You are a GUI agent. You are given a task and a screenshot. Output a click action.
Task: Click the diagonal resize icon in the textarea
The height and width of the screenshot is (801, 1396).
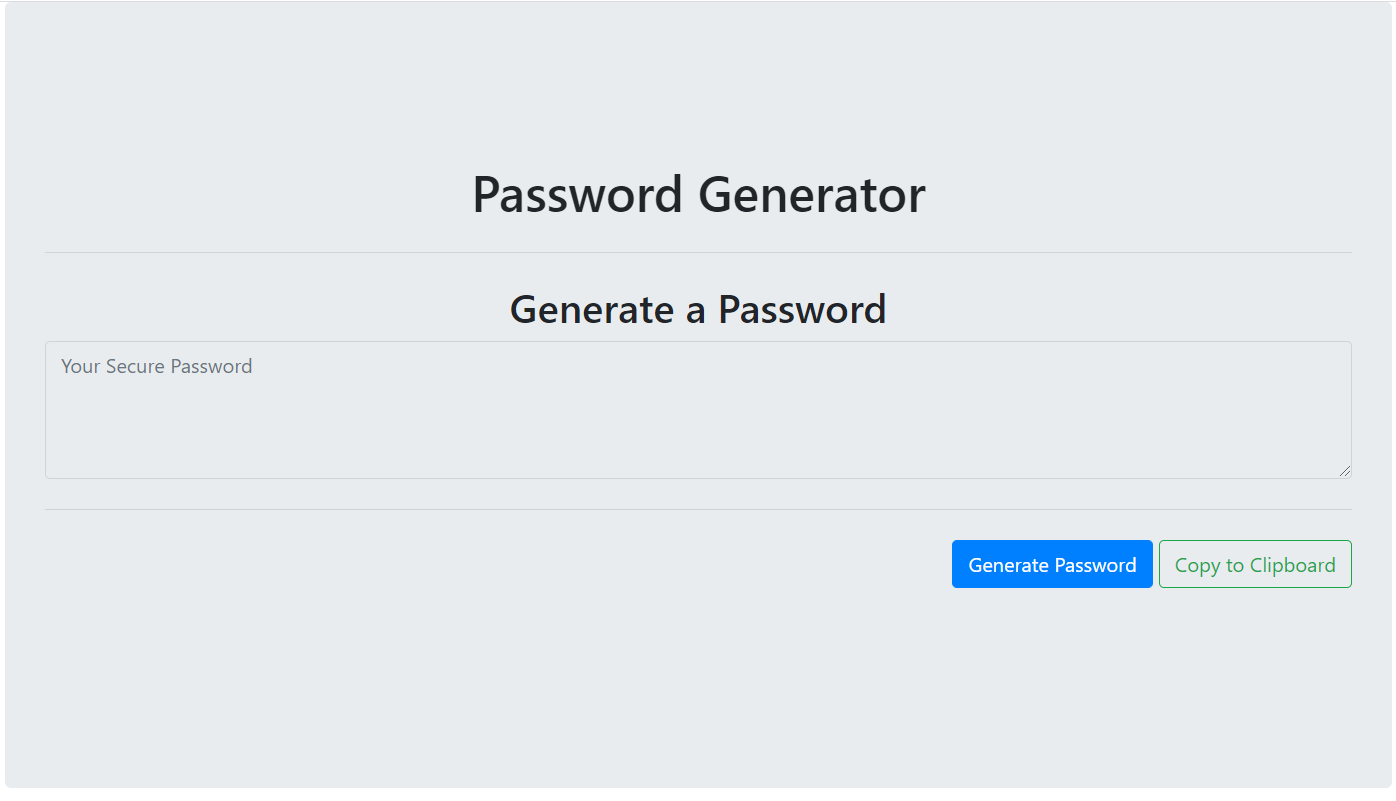point(1345,471)
